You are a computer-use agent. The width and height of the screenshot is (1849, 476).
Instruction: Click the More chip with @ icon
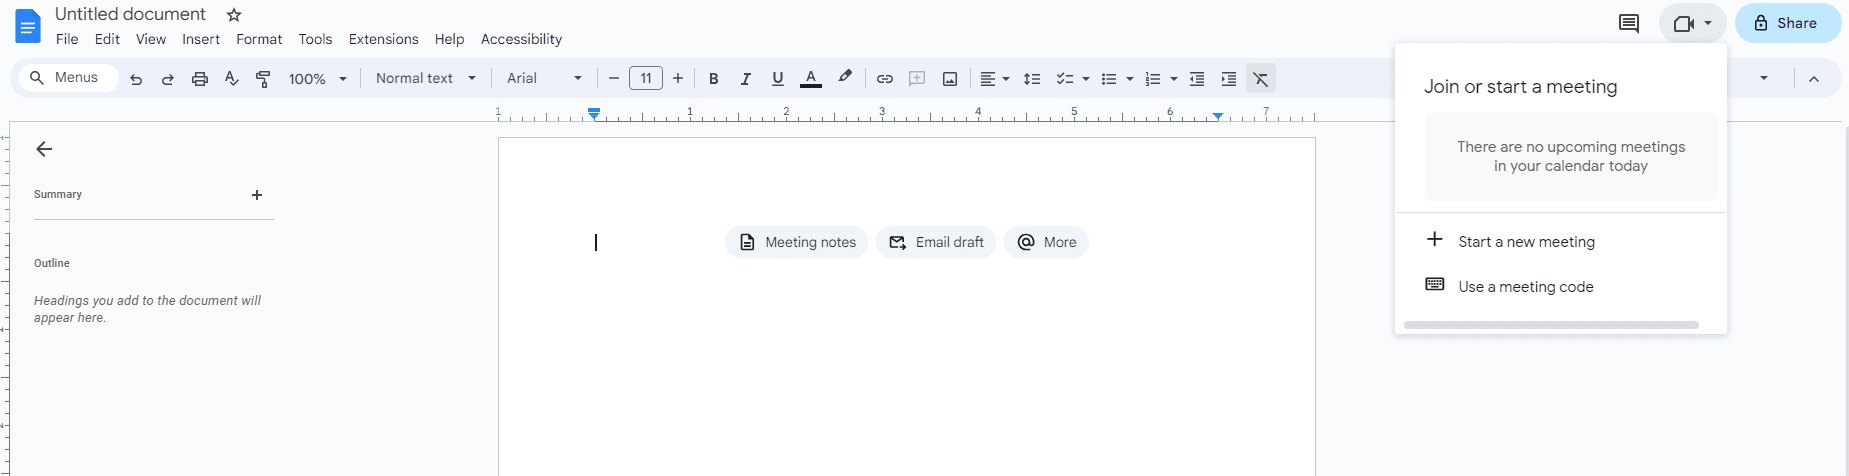pyautogui.click(x=1046, y=242)
